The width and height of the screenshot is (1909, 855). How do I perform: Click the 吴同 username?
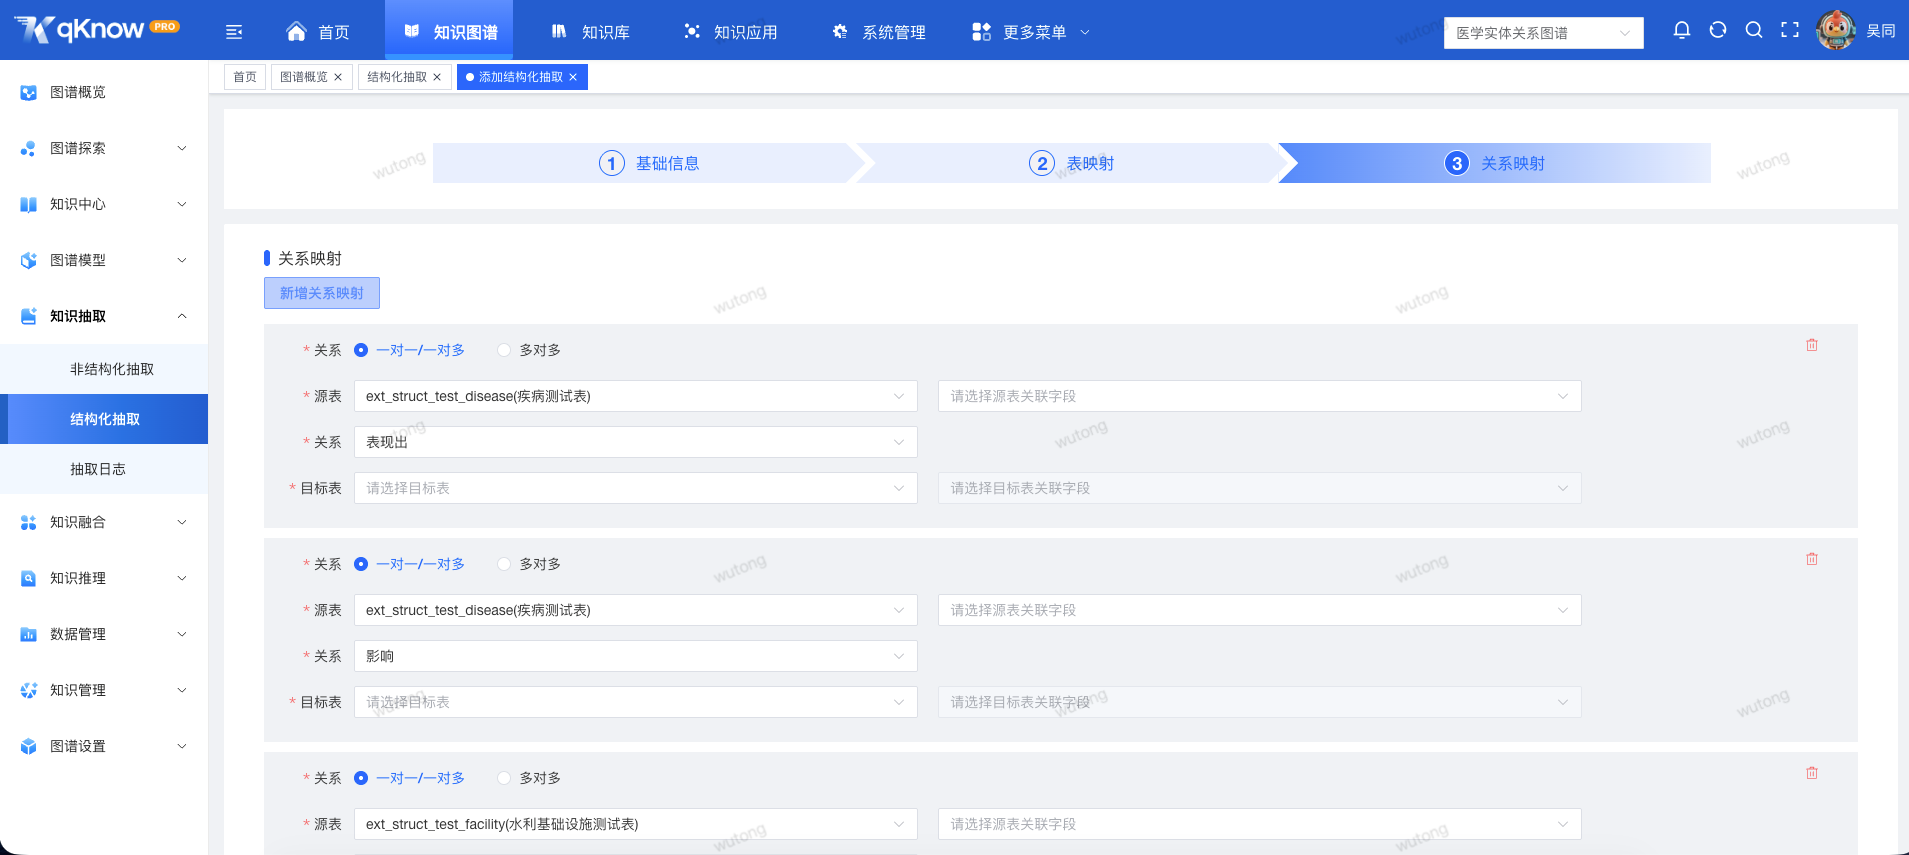pyautogui.click(x=1881, y=31)
